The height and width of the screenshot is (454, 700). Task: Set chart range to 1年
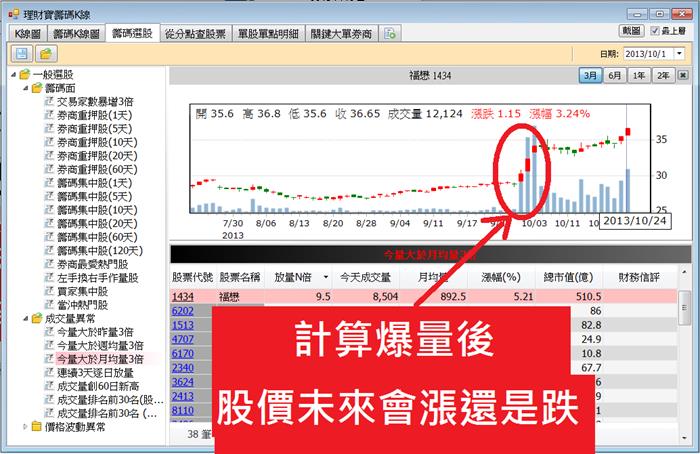click(639, 75)
